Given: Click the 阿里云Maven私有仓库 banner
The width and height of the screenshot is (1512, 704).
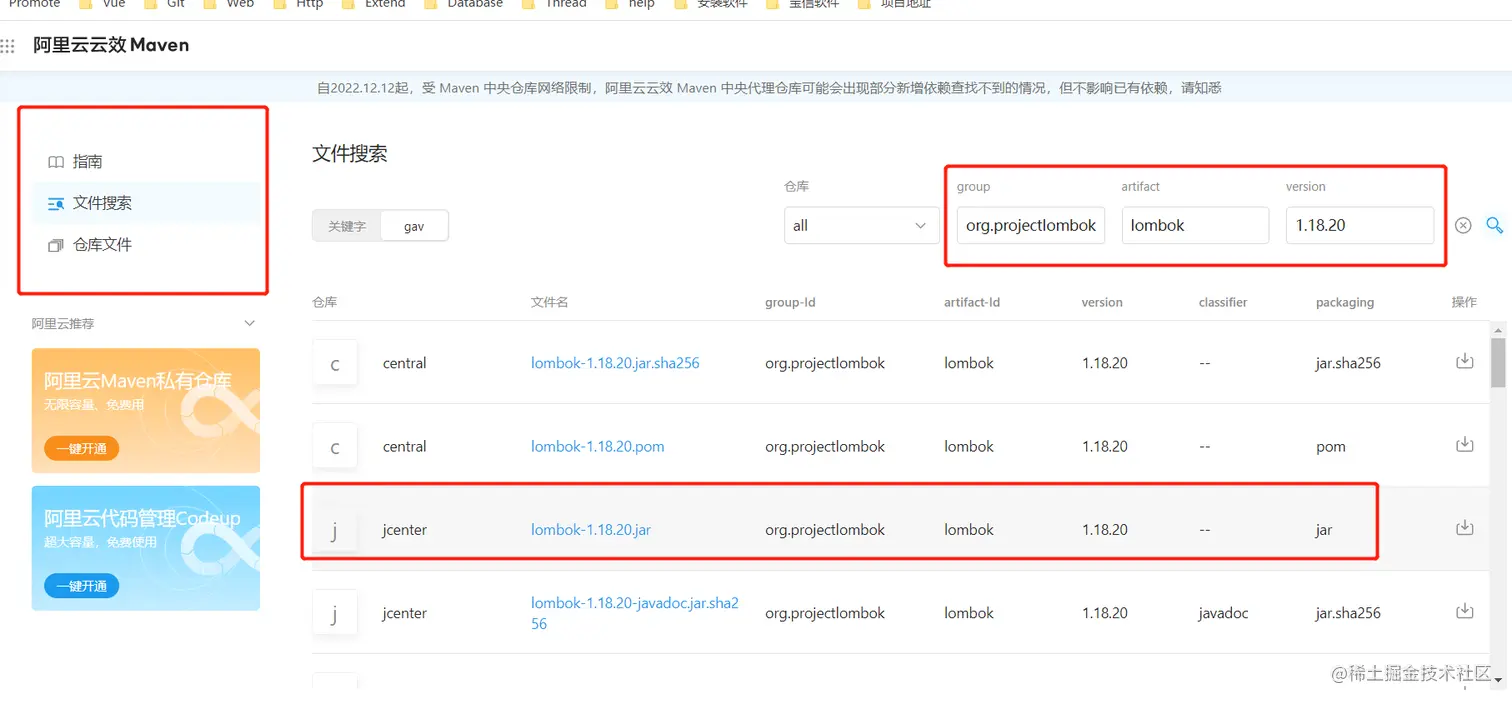Looking at the screenshot, I should (146, 410).
